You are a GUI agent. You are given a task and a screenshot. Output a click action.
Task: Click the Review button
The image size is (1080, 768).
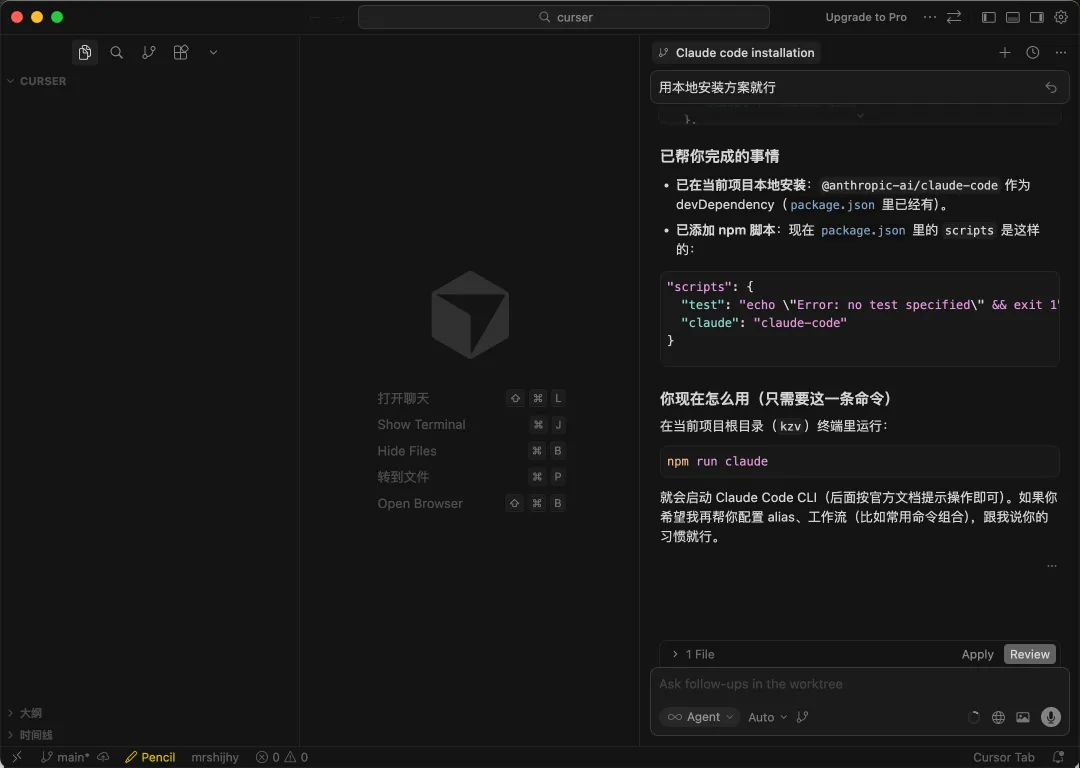click(1030, 654)
